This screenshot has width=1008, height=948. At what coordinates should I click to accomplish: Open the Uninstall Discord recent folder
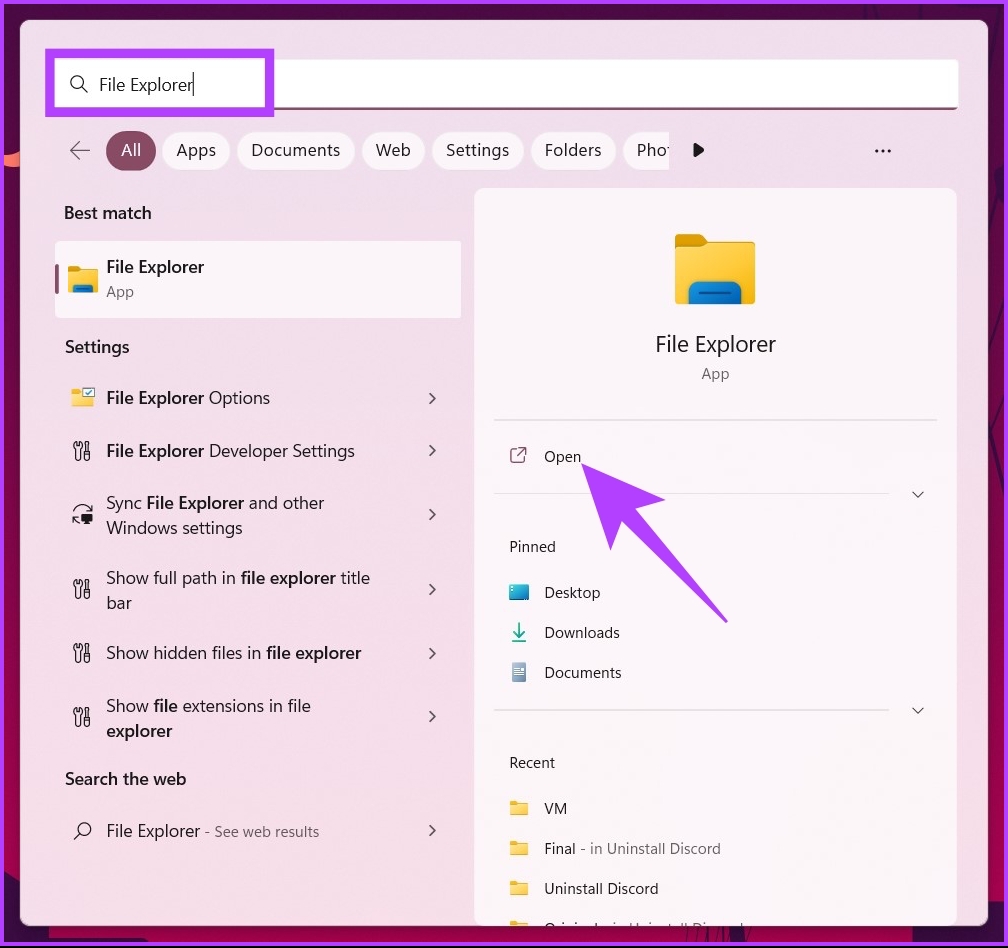[x=601, y=888]
